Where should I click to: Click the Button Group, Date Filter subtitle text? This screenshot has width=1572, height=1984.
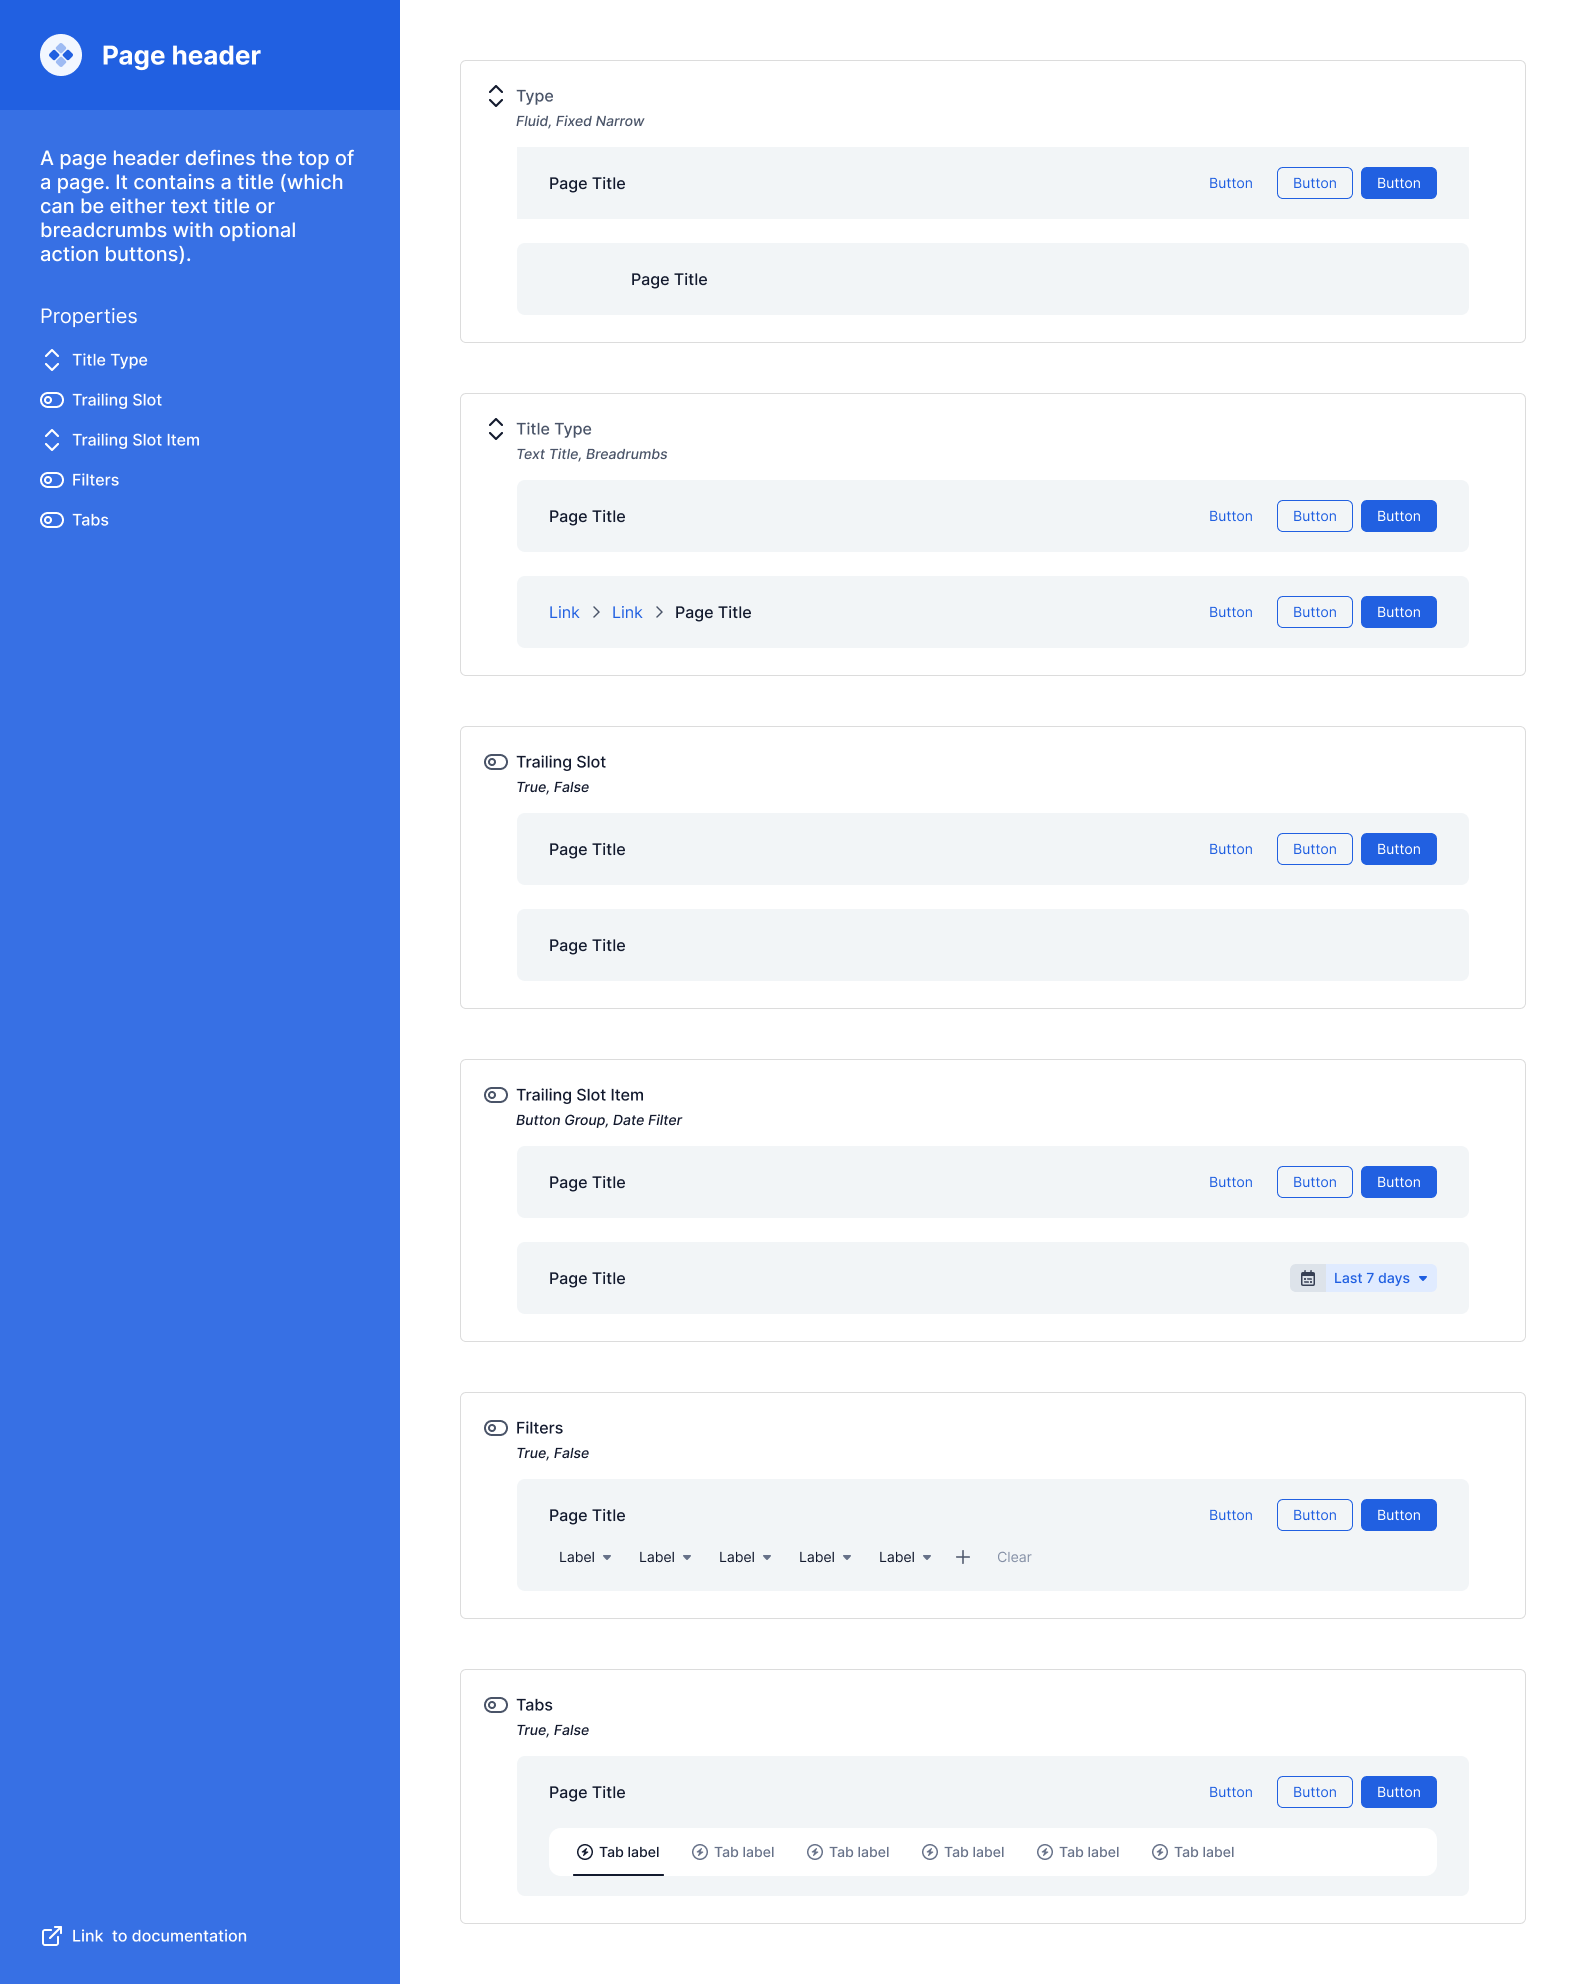pos(599,1120)
